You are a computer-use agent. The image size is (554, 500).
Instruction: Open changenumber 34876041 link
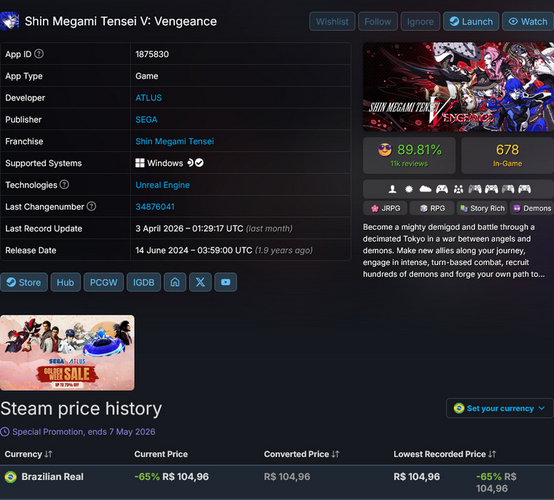[x=155, y=207]
